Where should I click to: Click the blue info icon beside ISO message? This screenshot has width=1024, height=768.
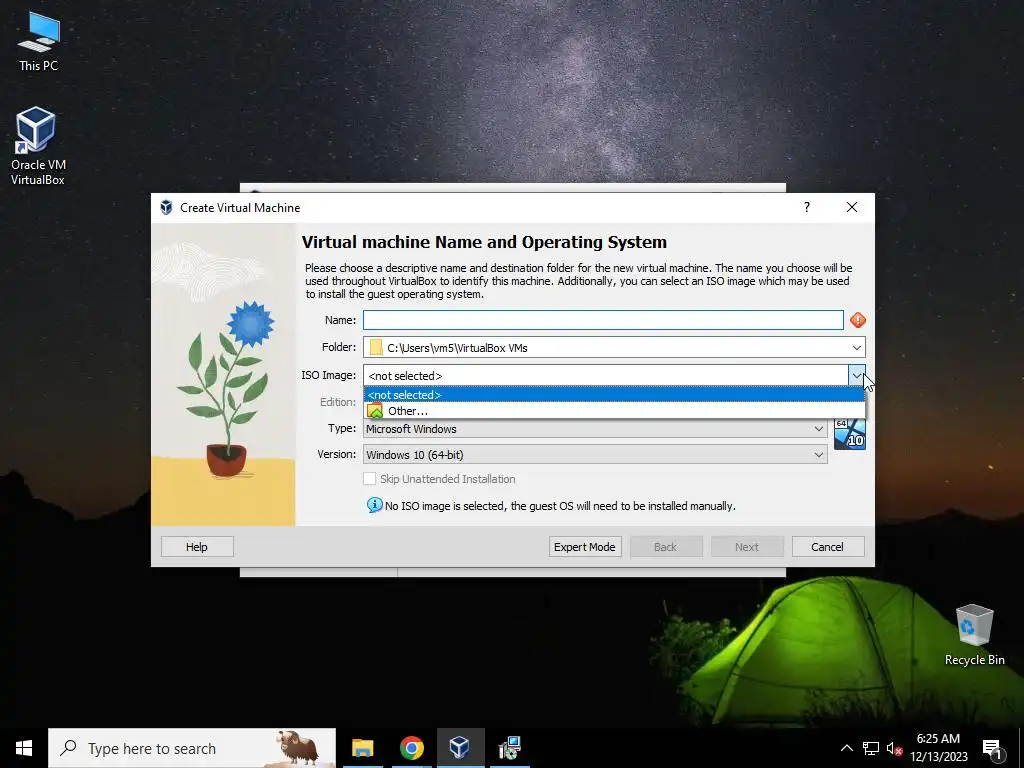[374, 505]
